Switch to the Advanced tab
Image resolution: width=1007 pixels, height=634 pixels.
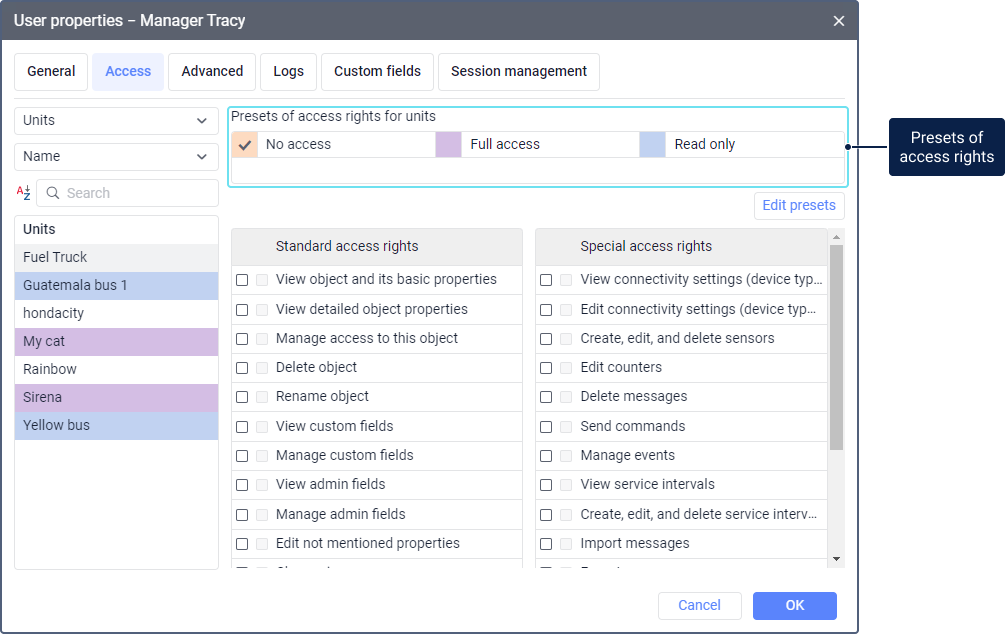coord(212,72)
